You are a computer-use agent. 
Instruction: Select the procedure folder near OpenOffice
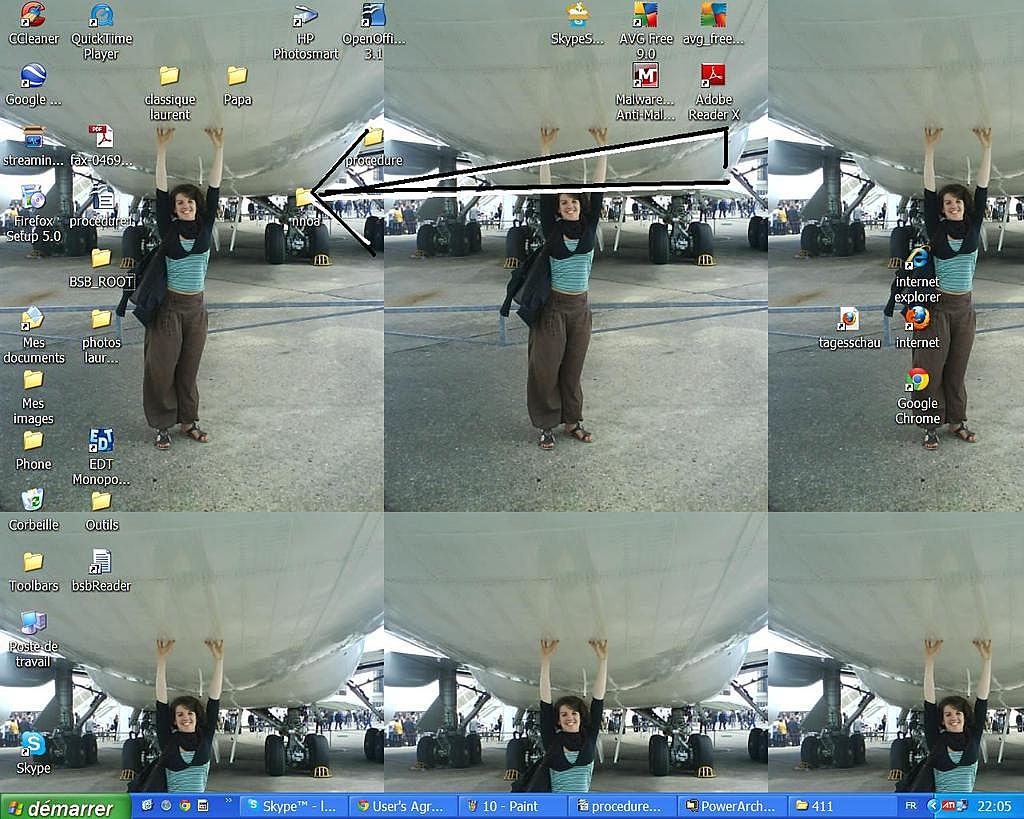pos(374,147)
